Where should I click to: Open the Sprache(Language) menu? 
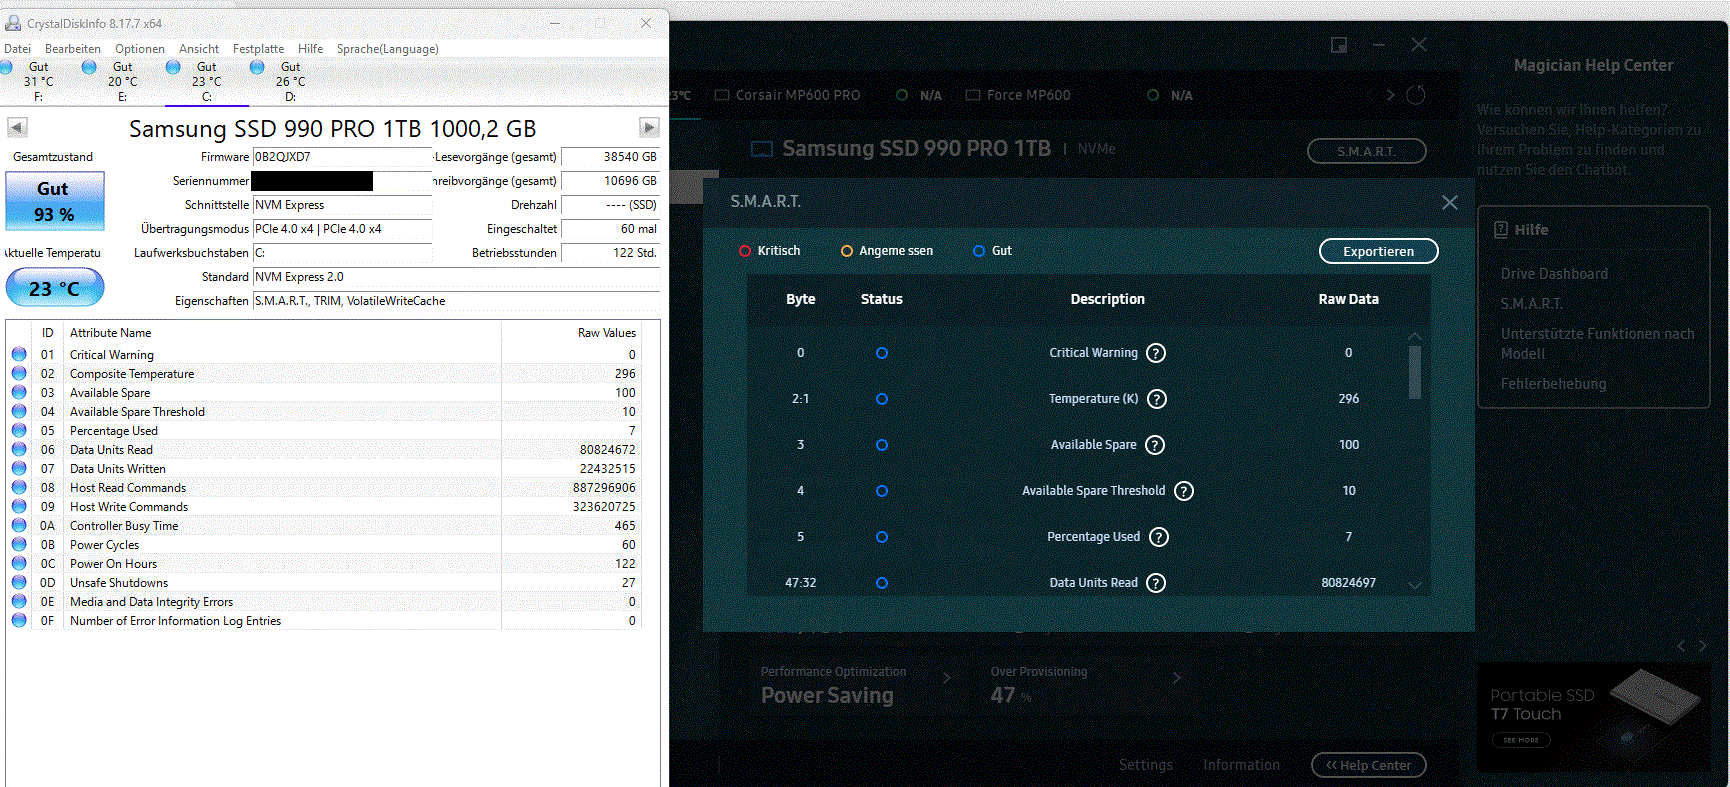click(x=387, y=49)
